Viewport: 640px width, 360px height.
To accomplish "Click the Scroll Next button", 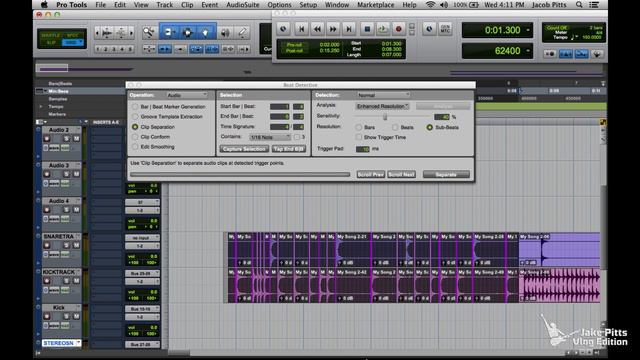I will point(401,174).
